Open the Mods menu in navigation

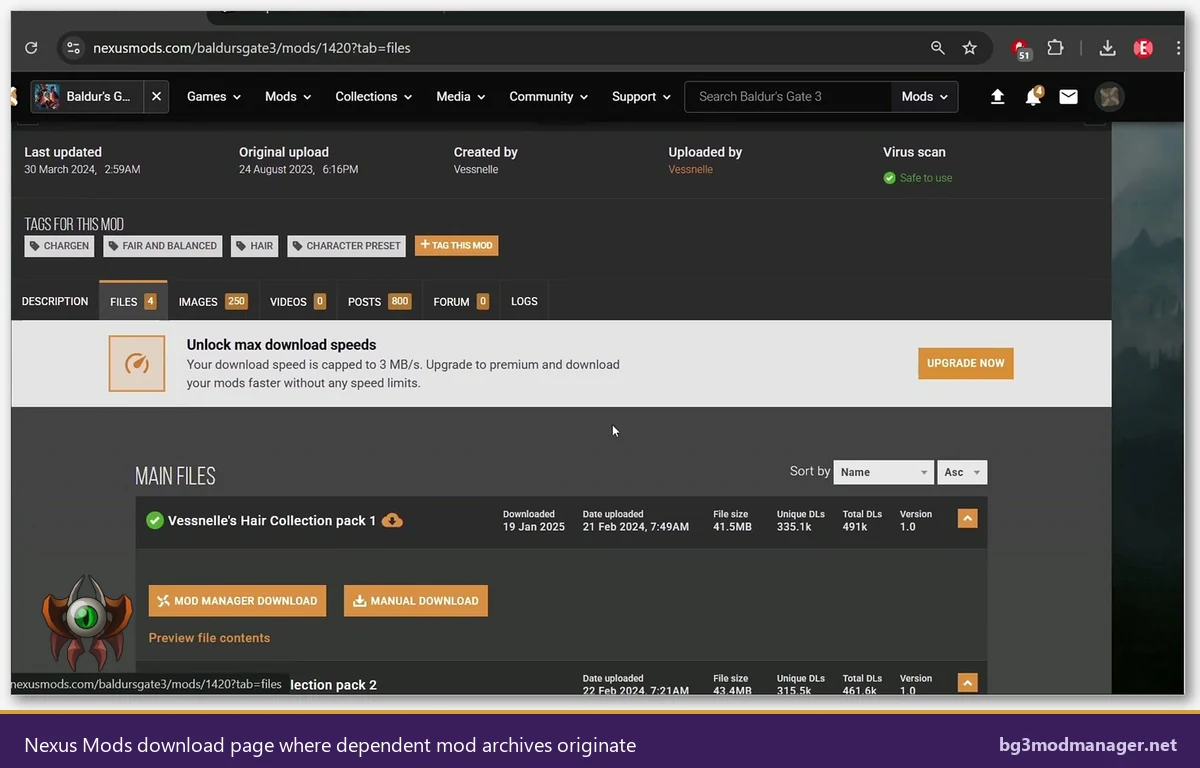pos(288,97)
